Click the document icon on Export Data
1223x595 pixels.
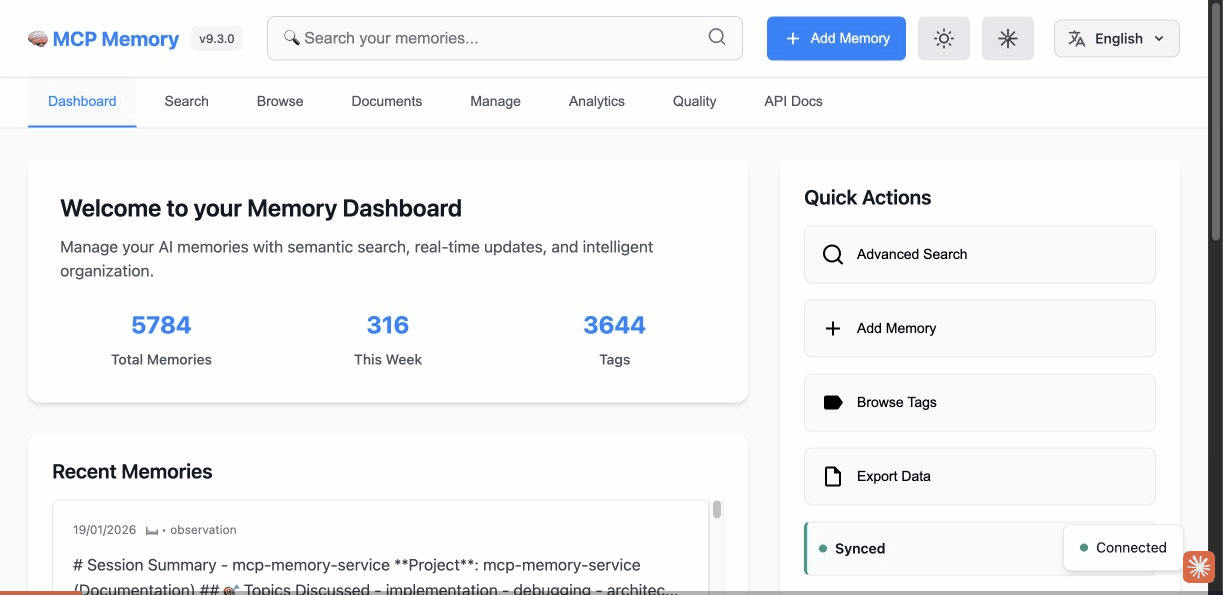[x=832, y=476]
